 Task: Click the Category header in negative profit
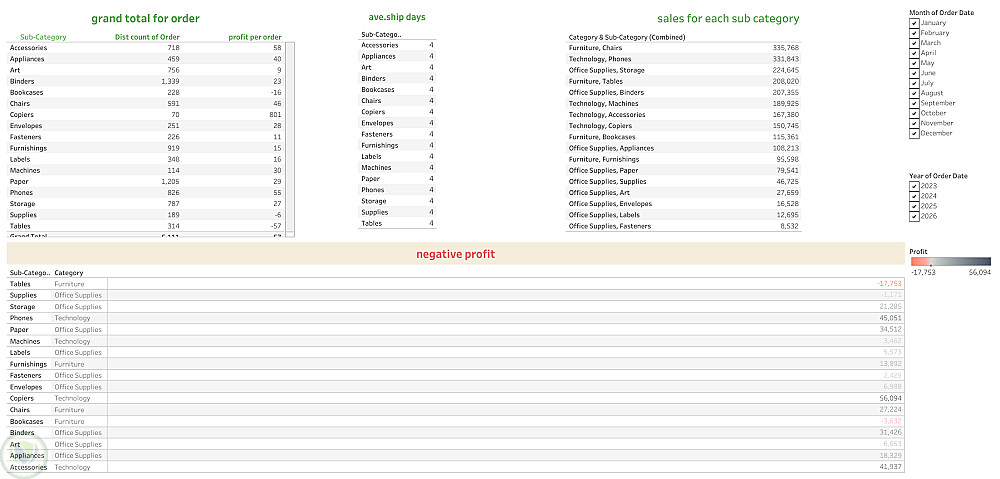click(69, 273)
